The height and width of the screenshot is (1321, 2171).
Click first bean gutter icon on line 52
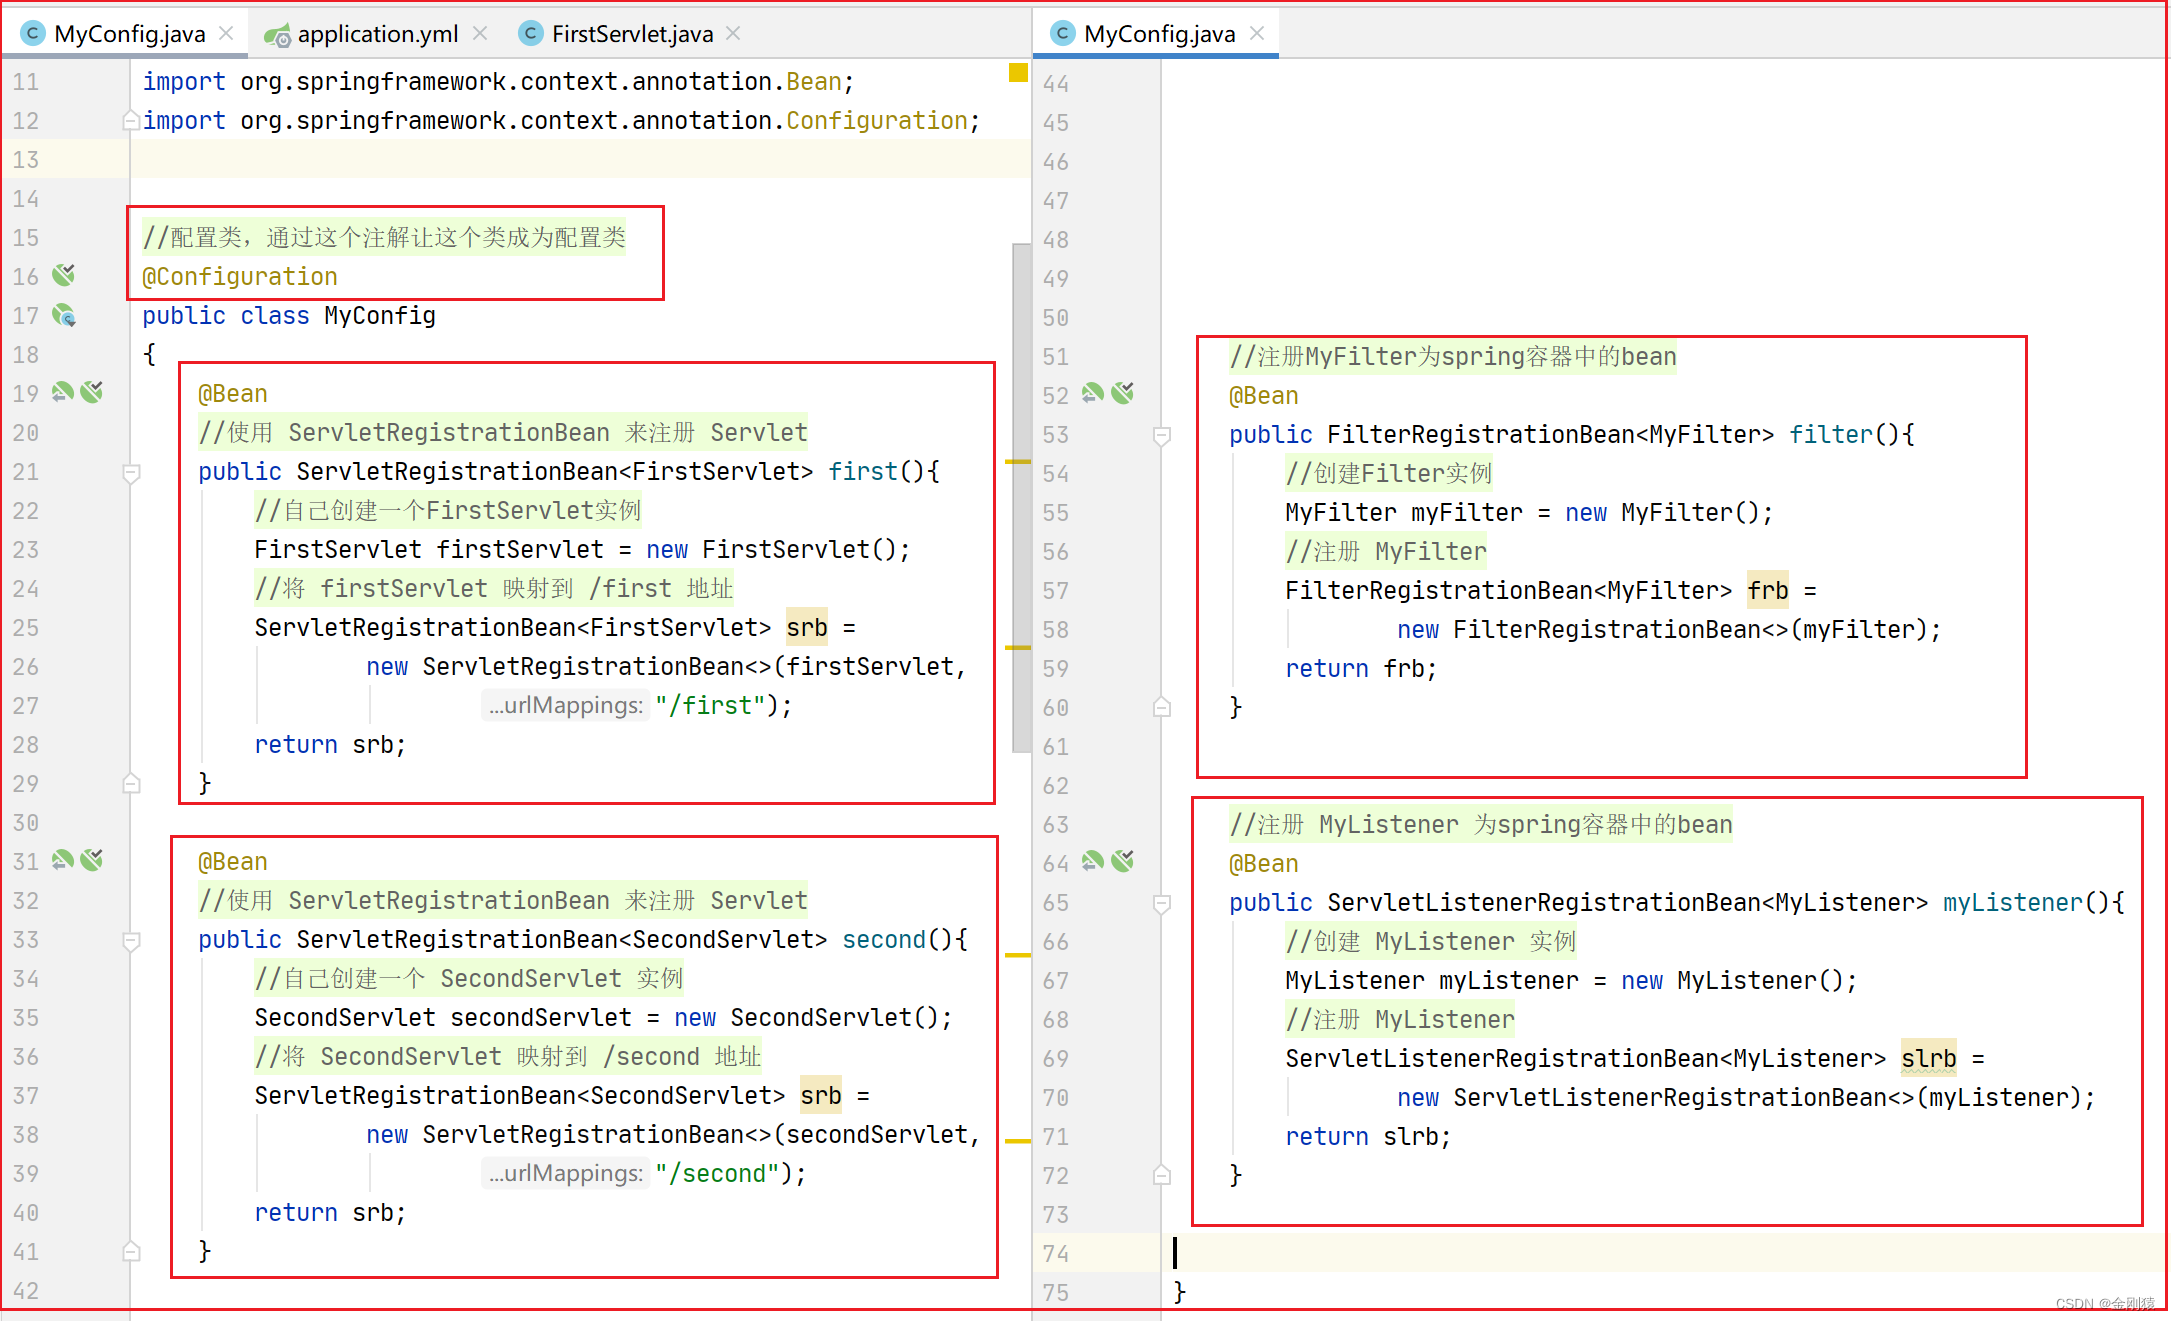(x=1092, y=393)
